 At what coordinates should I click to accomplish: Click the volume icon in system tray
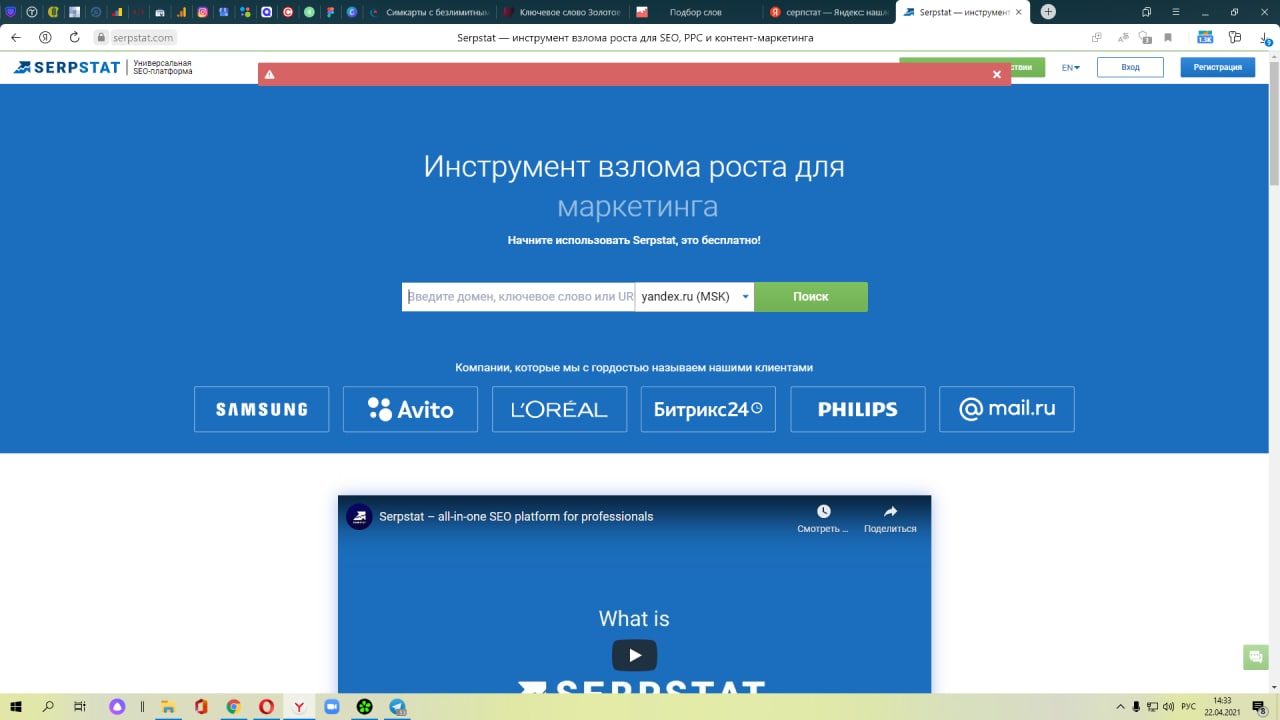pos(1168,707)
